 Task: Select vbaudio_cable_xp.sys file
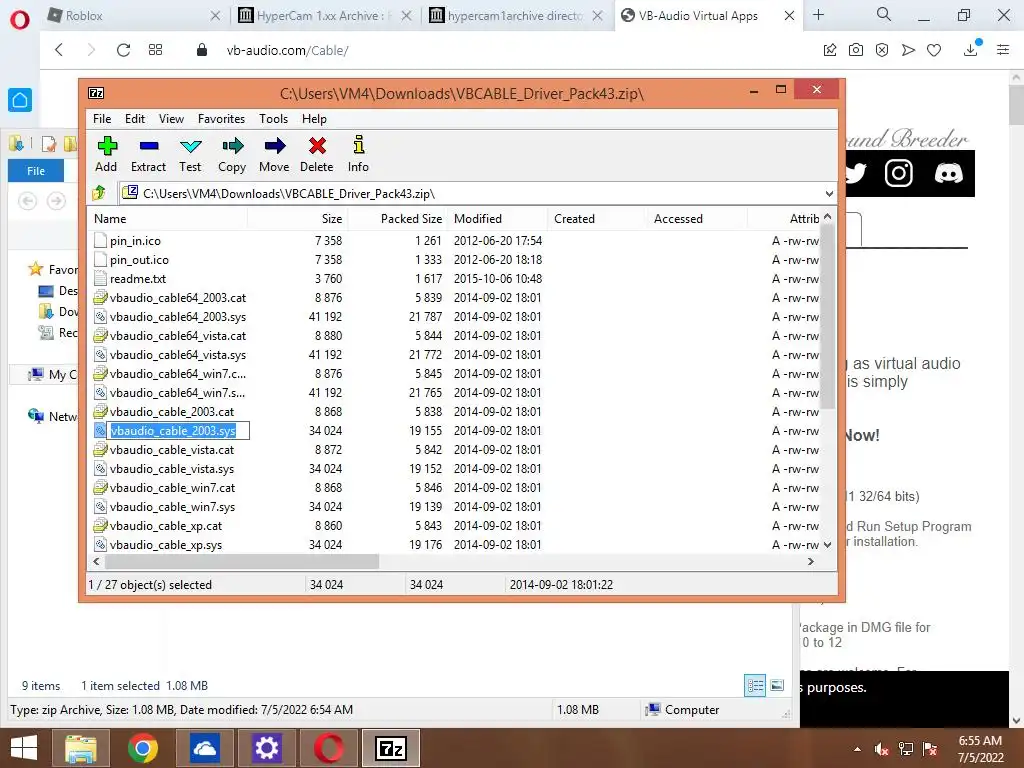click(166, 545)
